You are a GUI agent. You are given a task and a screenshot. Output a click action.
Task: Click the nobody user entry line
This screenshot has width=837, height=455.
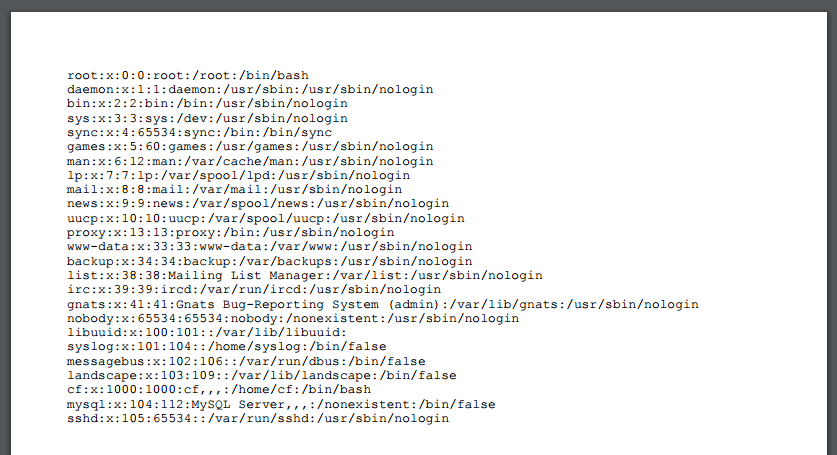[x=293, y=318]
